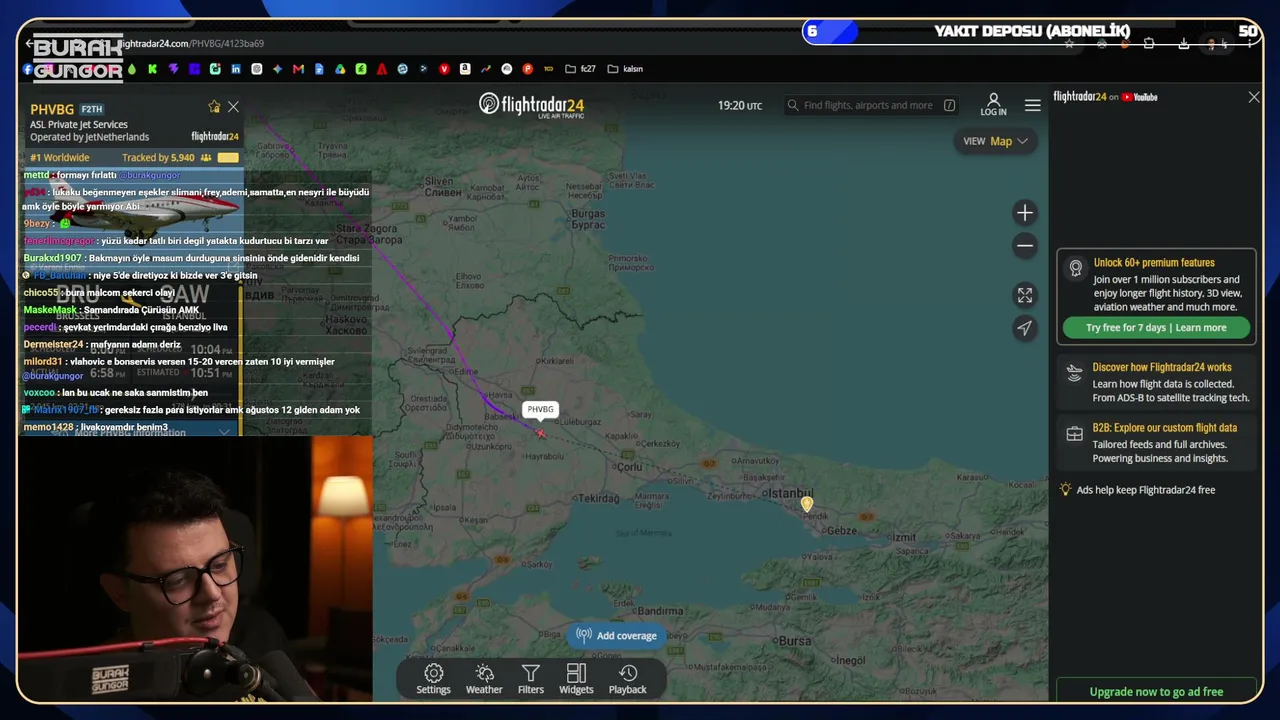This screenshot has height=720, width=1280.
Task: Open the browser extensions puzzle icon
Action: [x=1149, y=44]
